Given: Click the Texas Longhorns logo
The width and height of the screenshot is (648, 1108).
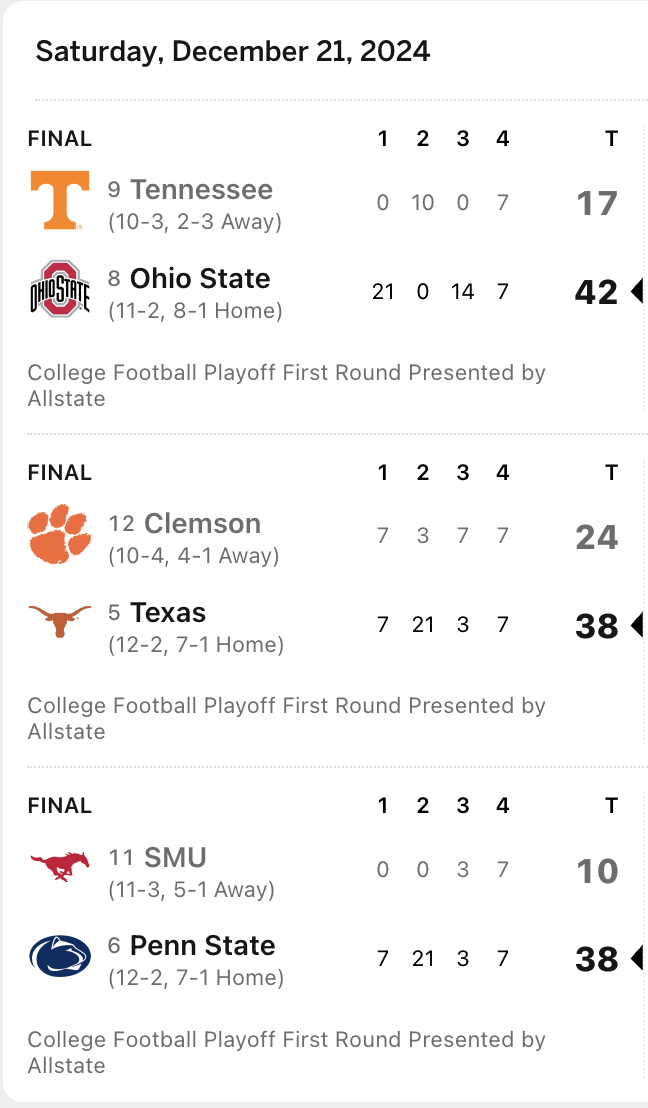Looking at the screenshot, I should (x=59, y=622).
